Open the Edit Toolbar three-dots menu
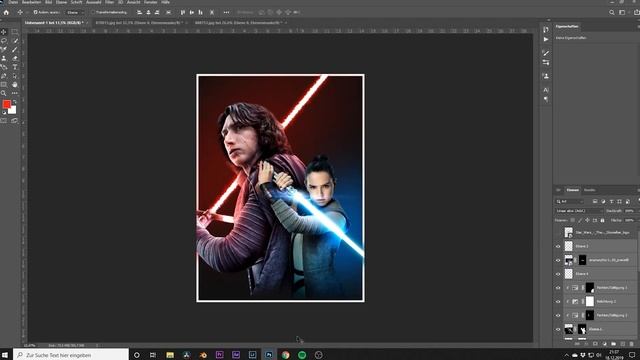The width and height of the screenshot is (640, 360). pos(15,93)
